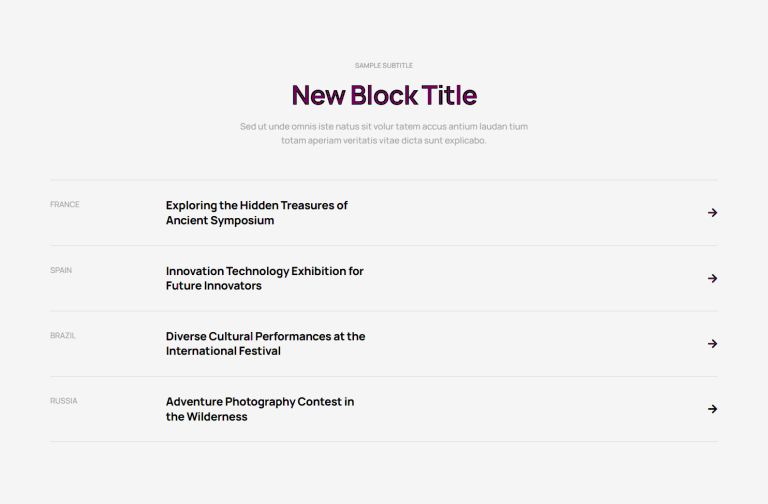The image size is (768, 504).
Task: Click the words "International Festival" in third title
Action: [223, 351]
